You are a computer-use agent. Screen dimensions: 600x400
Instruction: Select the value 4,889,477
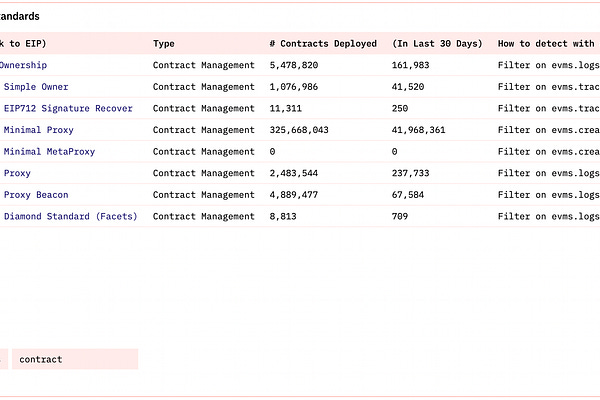[x=294, y=195]
